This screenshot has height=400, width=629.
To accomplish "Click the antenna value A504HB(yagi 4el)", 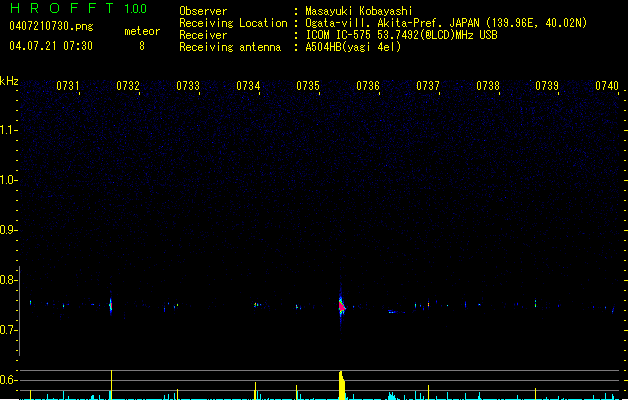I will coord(353,47).
